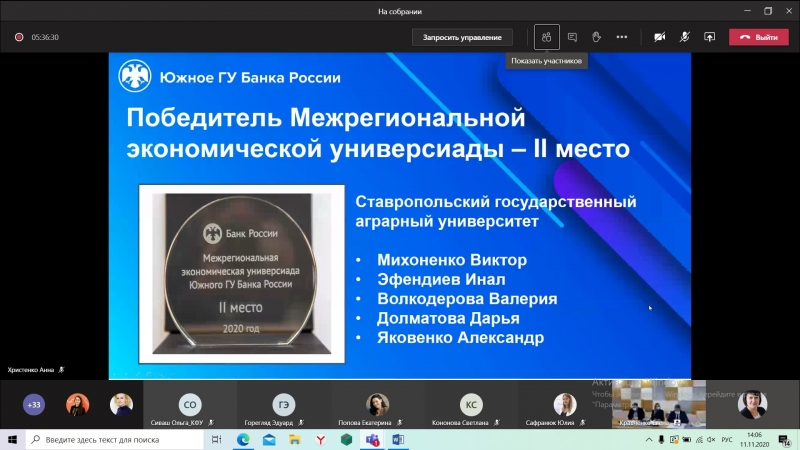Open the +33 more participants overflow
Viewport: 800px width, 450px height.
coord(34,405)
